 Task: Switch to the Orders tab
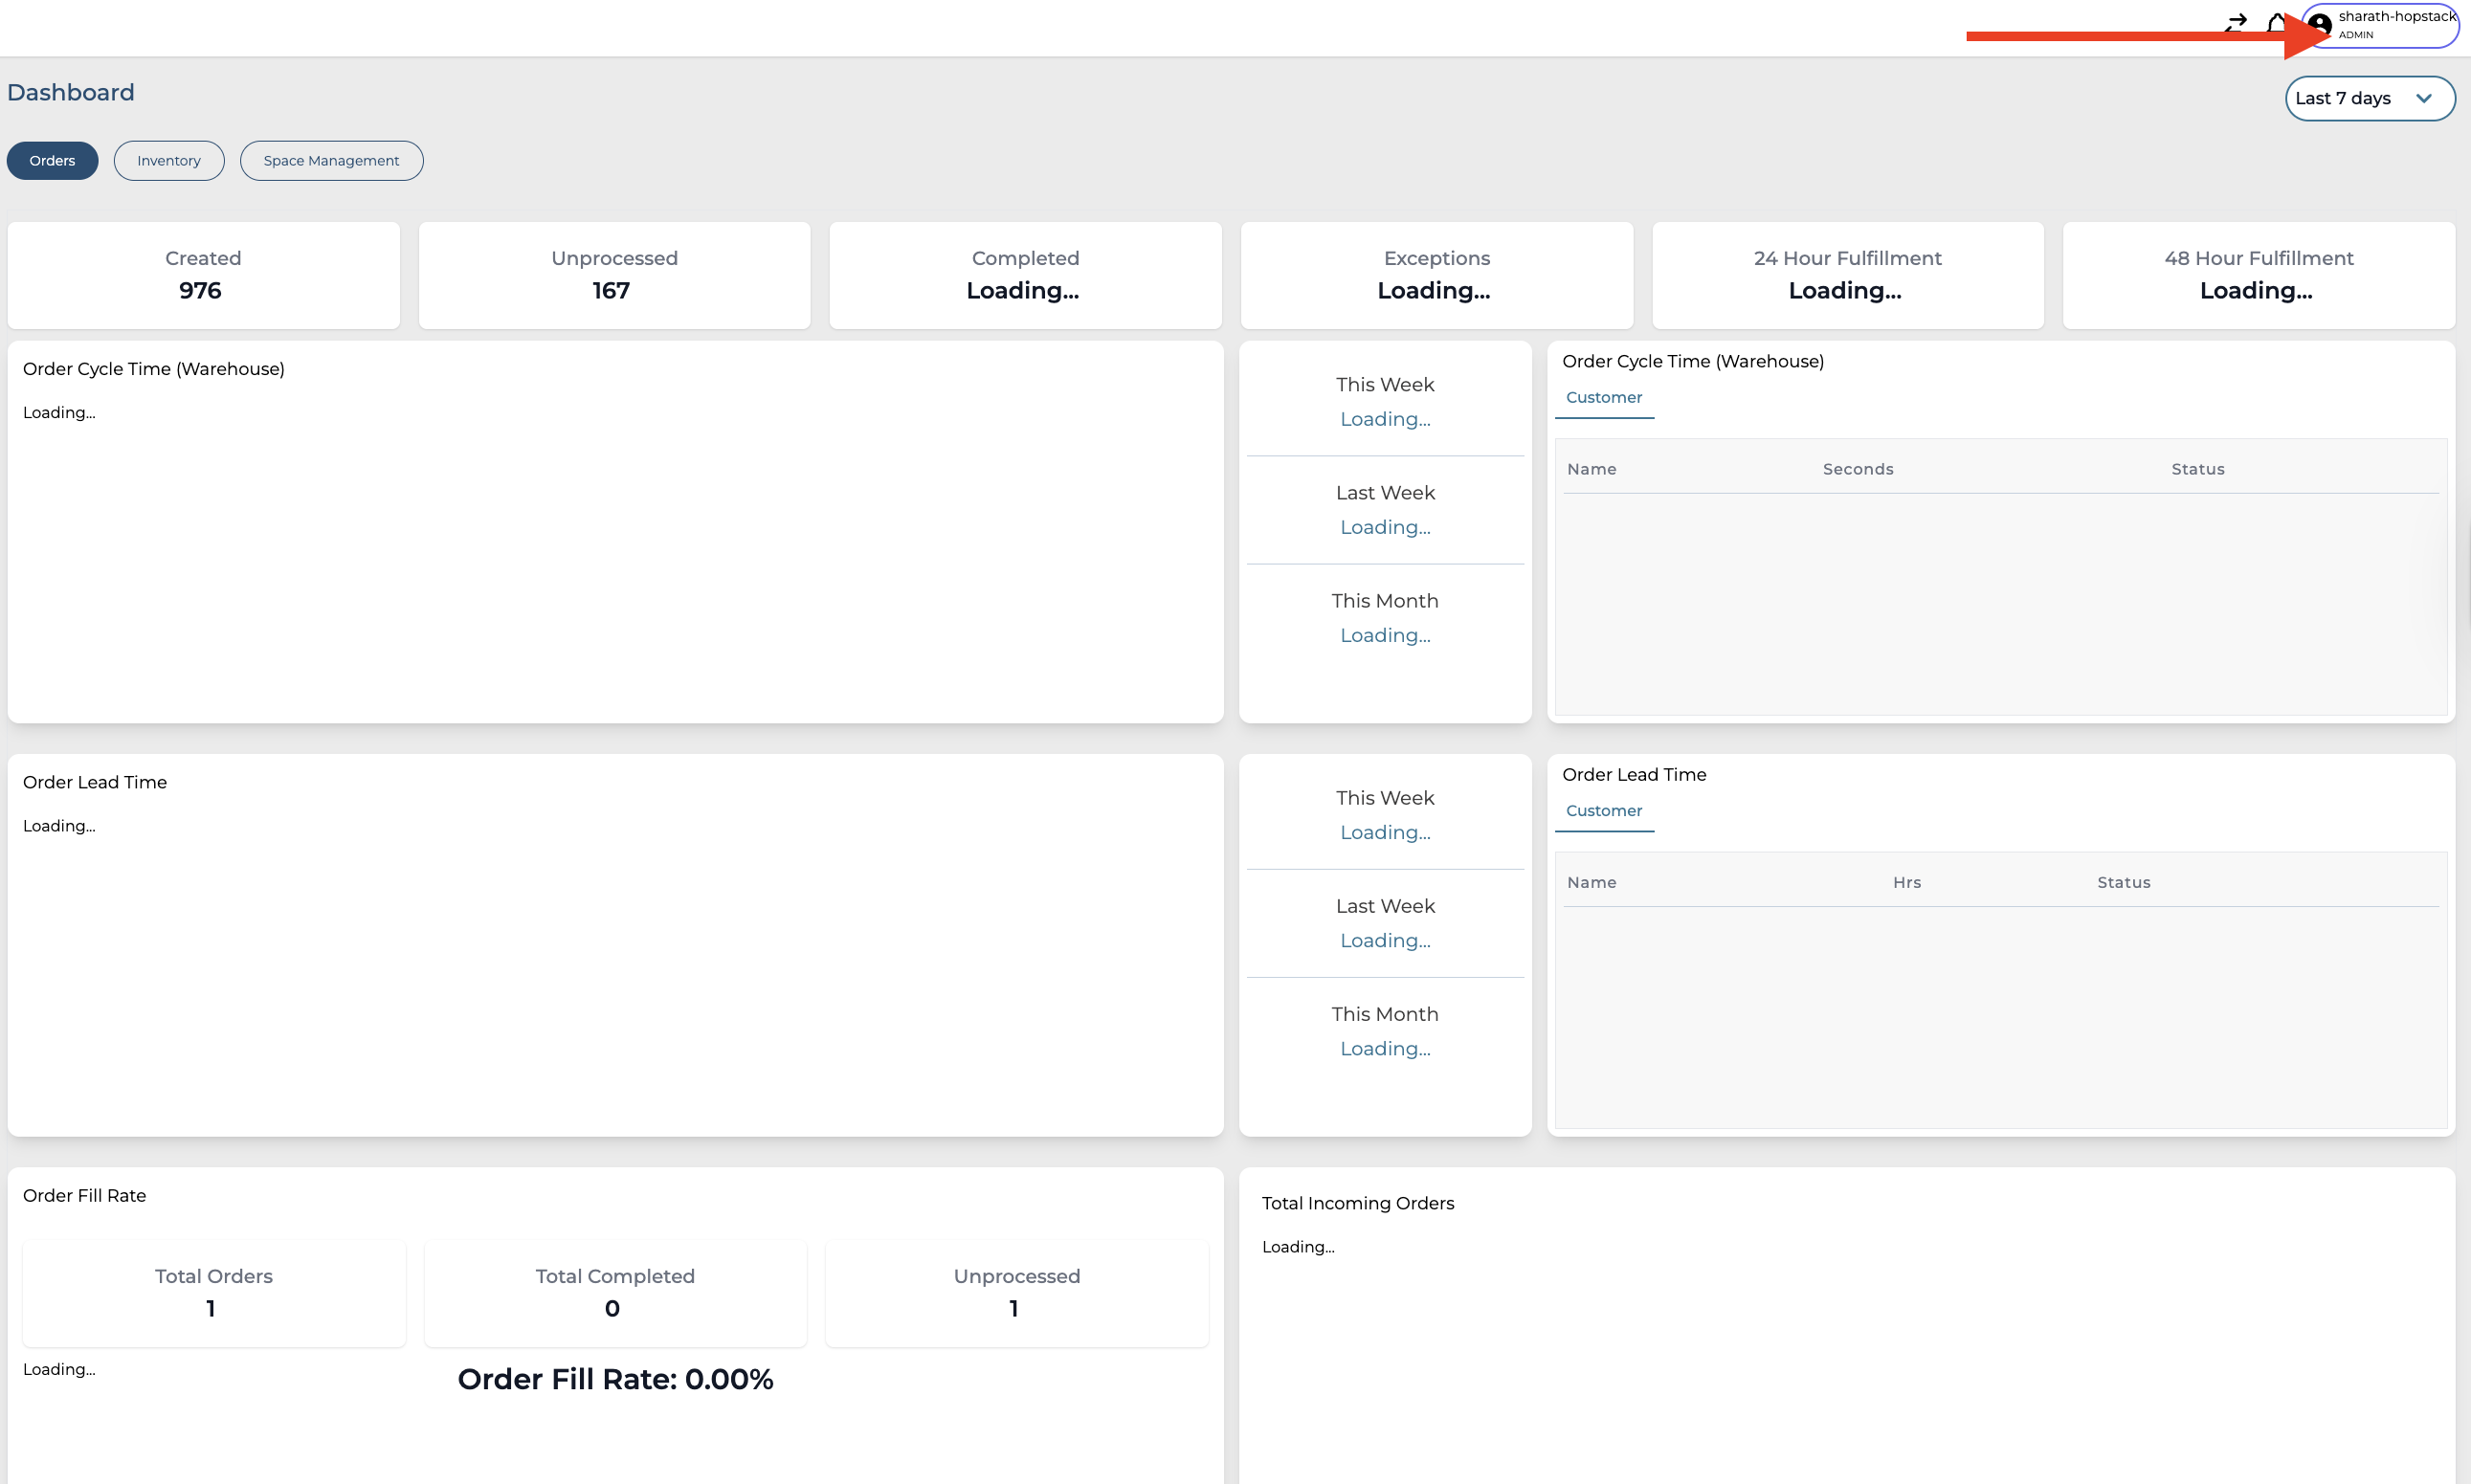(52, 160)
